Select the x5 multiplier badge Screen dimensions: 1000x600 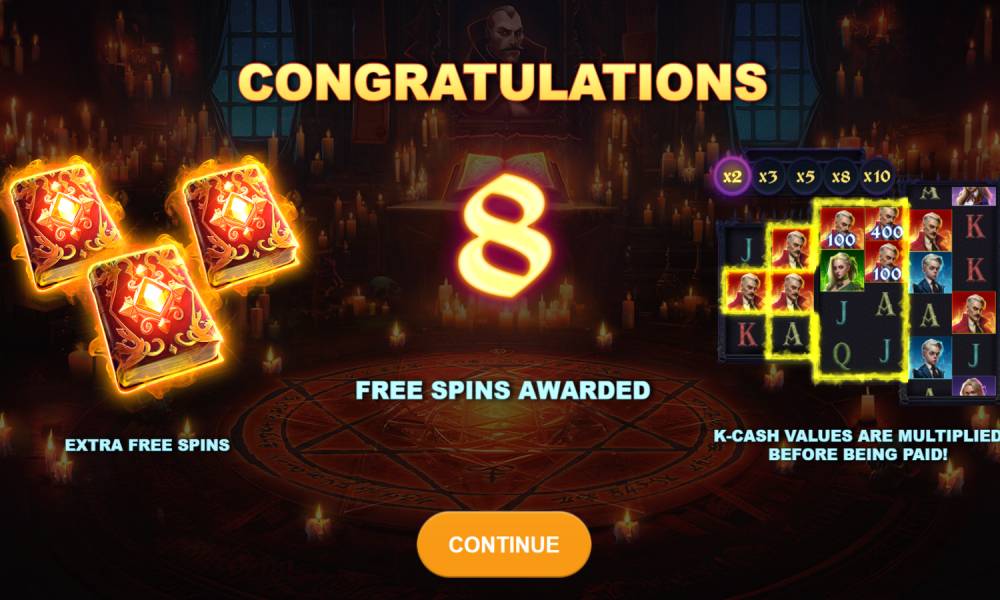tap(804, 176)
